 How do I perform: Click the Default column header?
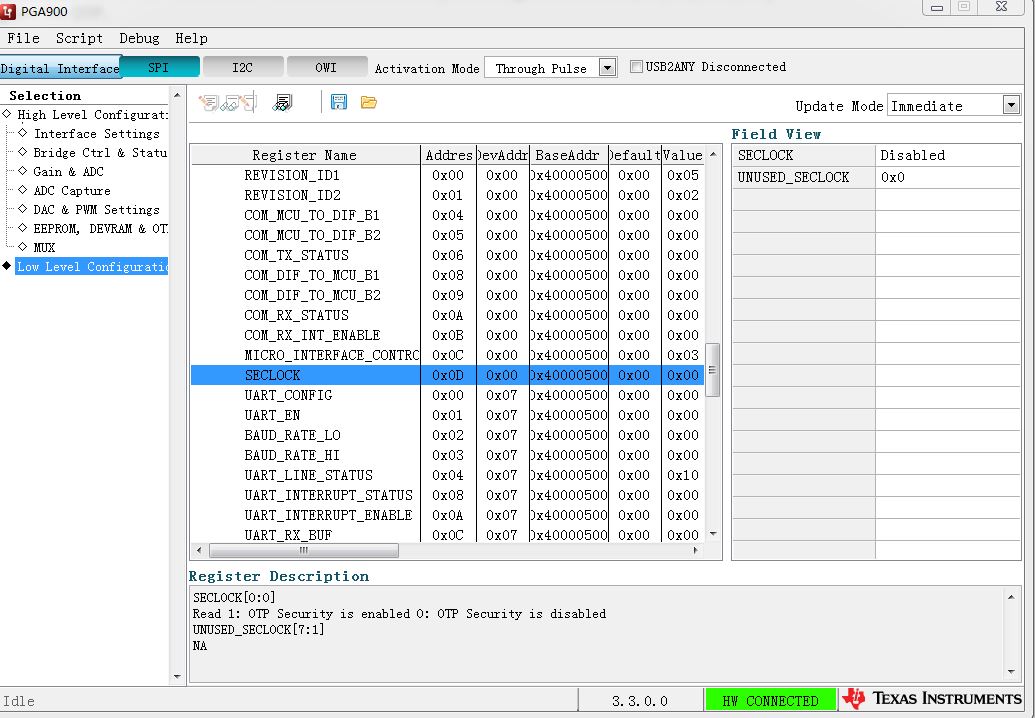(x=634, y=155)
